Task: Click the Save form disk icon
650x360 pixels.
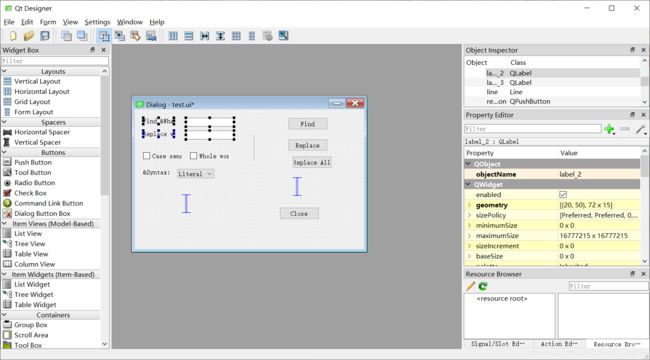Action: pos(45,36)
